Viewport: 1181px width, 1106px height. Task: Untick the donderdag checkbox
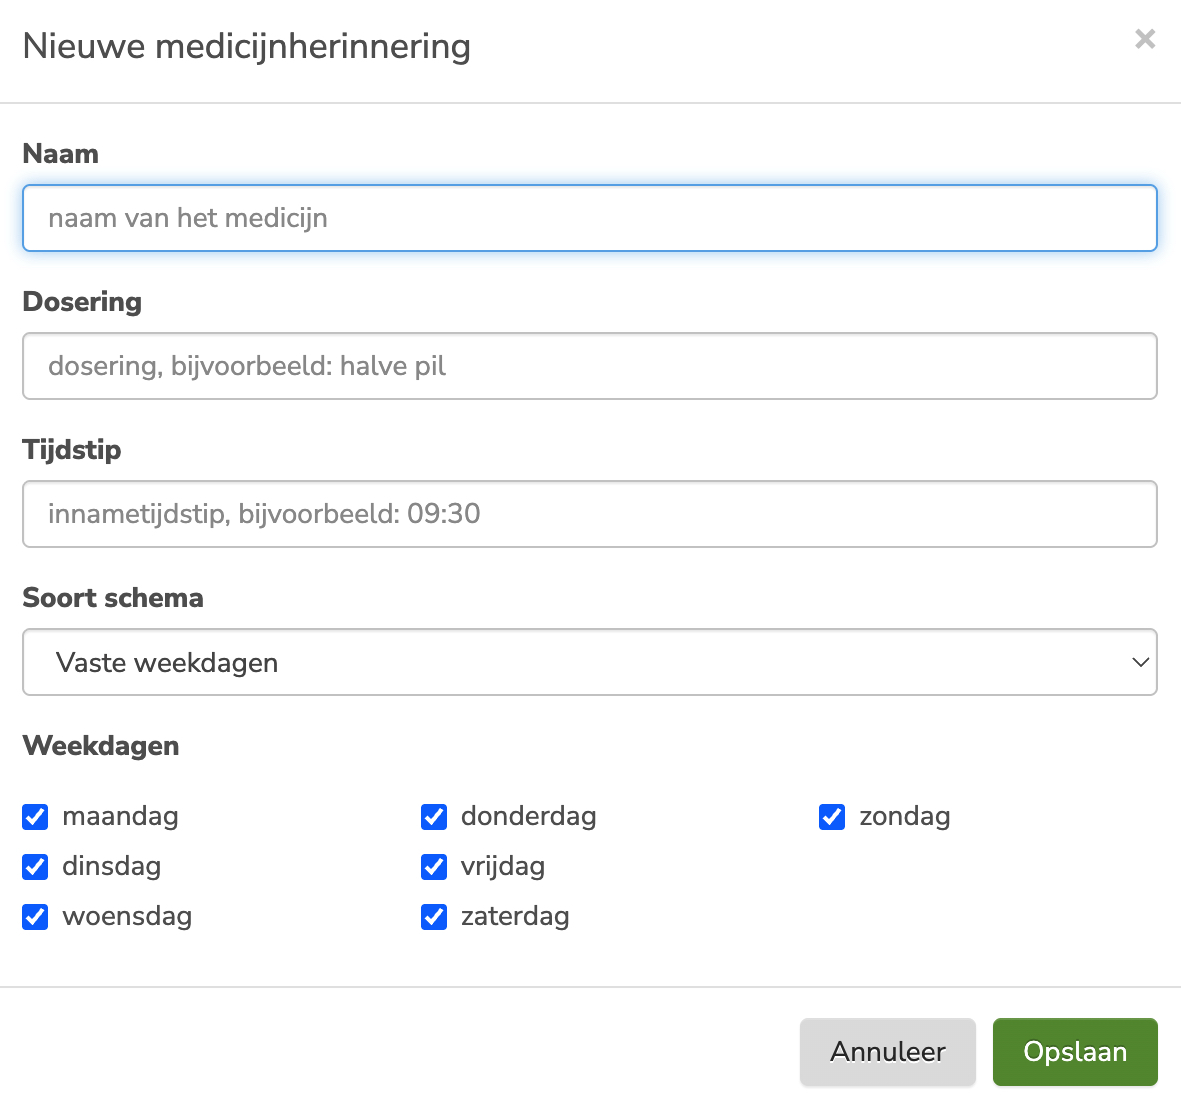point(434,817)
